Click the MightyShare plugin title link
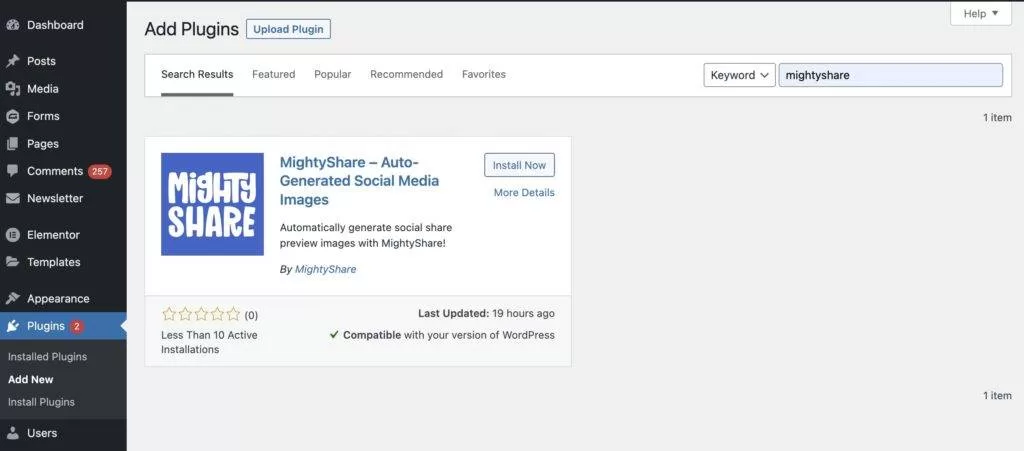The height and width of the screenshot is (451, 1024). (359, 181)
